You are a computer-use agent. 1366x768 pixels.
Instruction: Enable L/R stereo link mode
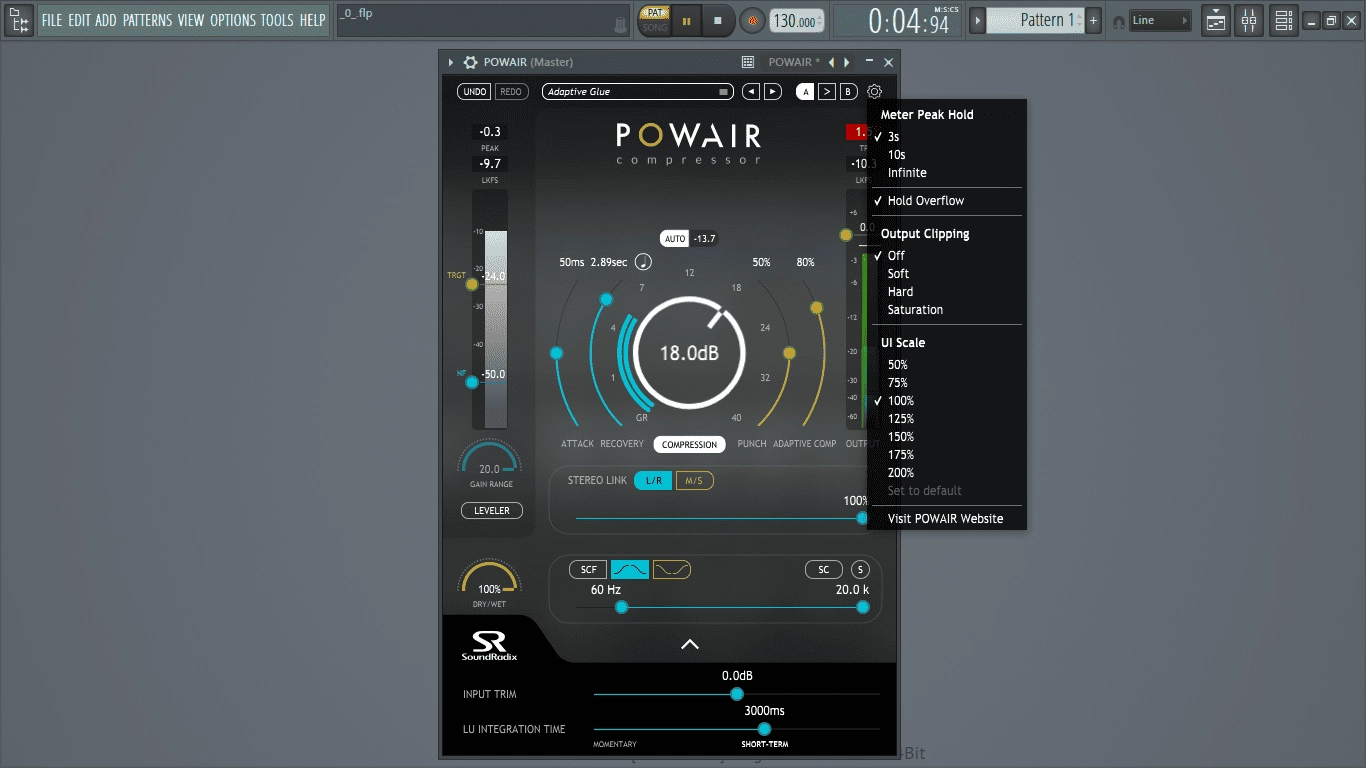(653, 481)
